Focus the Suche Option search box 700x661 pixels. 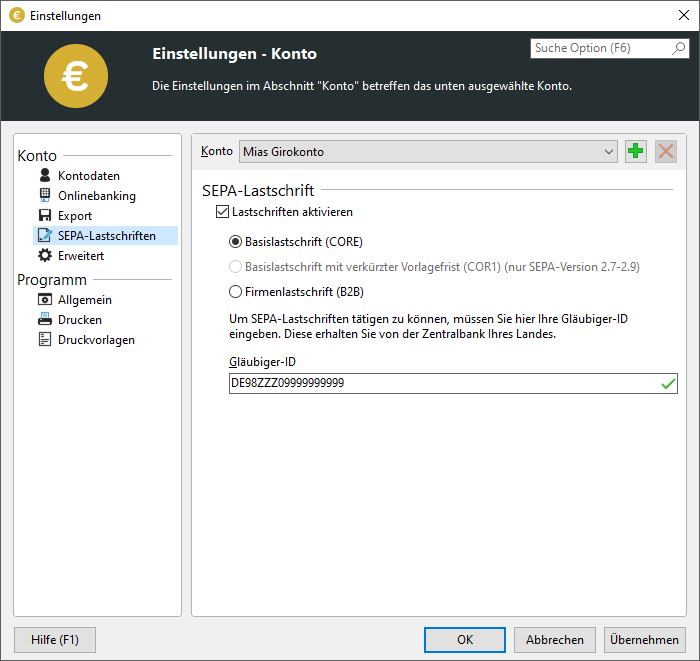point(598,48)
